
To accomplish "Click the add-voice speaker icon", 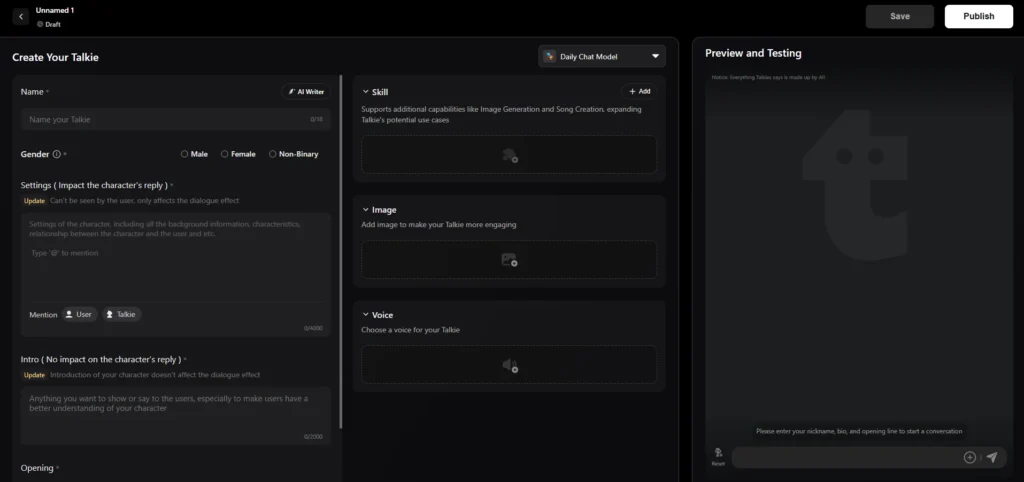I will point(509,365).
